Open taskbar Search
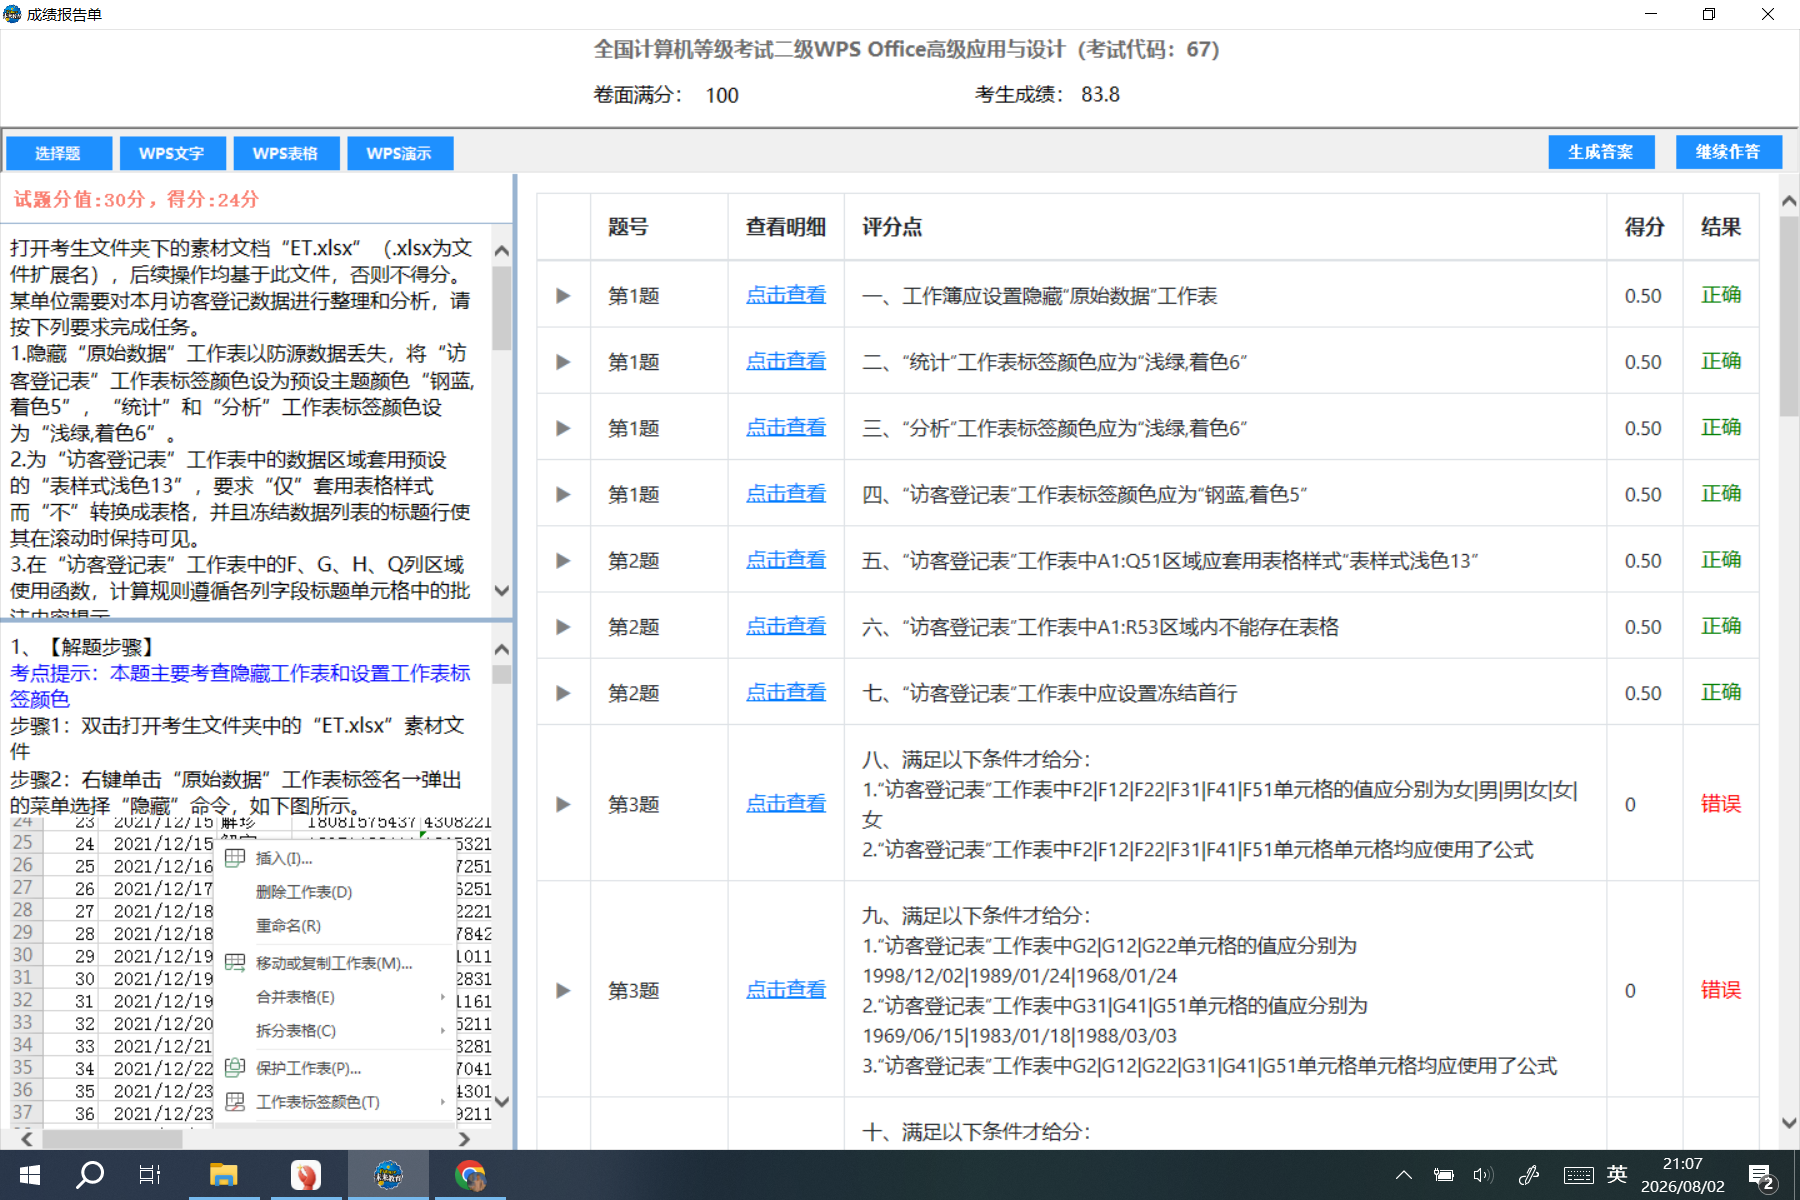The height and width of the screenshot is (1200, 1800). (x=90, y=1175)
